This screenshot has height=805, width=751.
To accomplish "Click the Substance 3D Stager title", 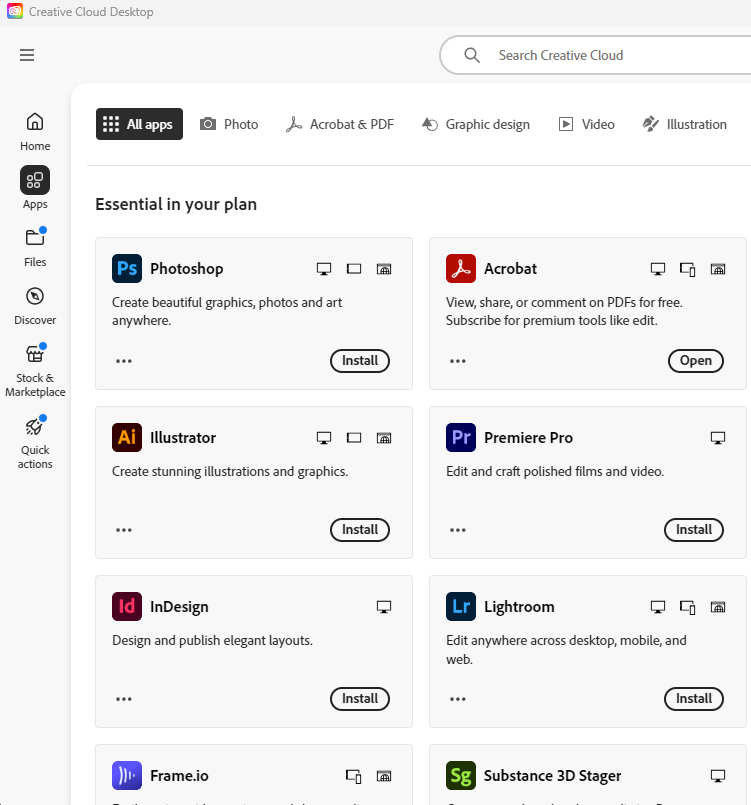I will (x=552, y=775).
